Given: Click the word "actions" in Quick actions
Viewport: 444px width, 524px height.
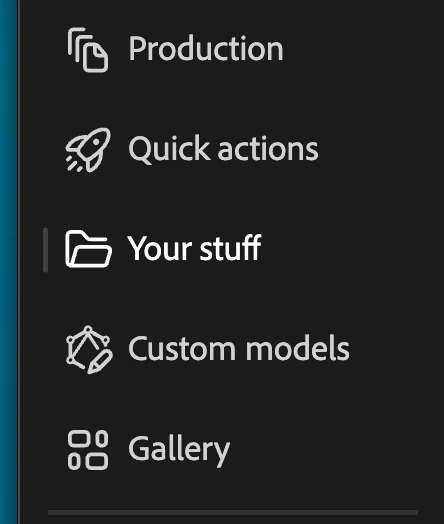Looking at the screenshot, I should point(268,149).
